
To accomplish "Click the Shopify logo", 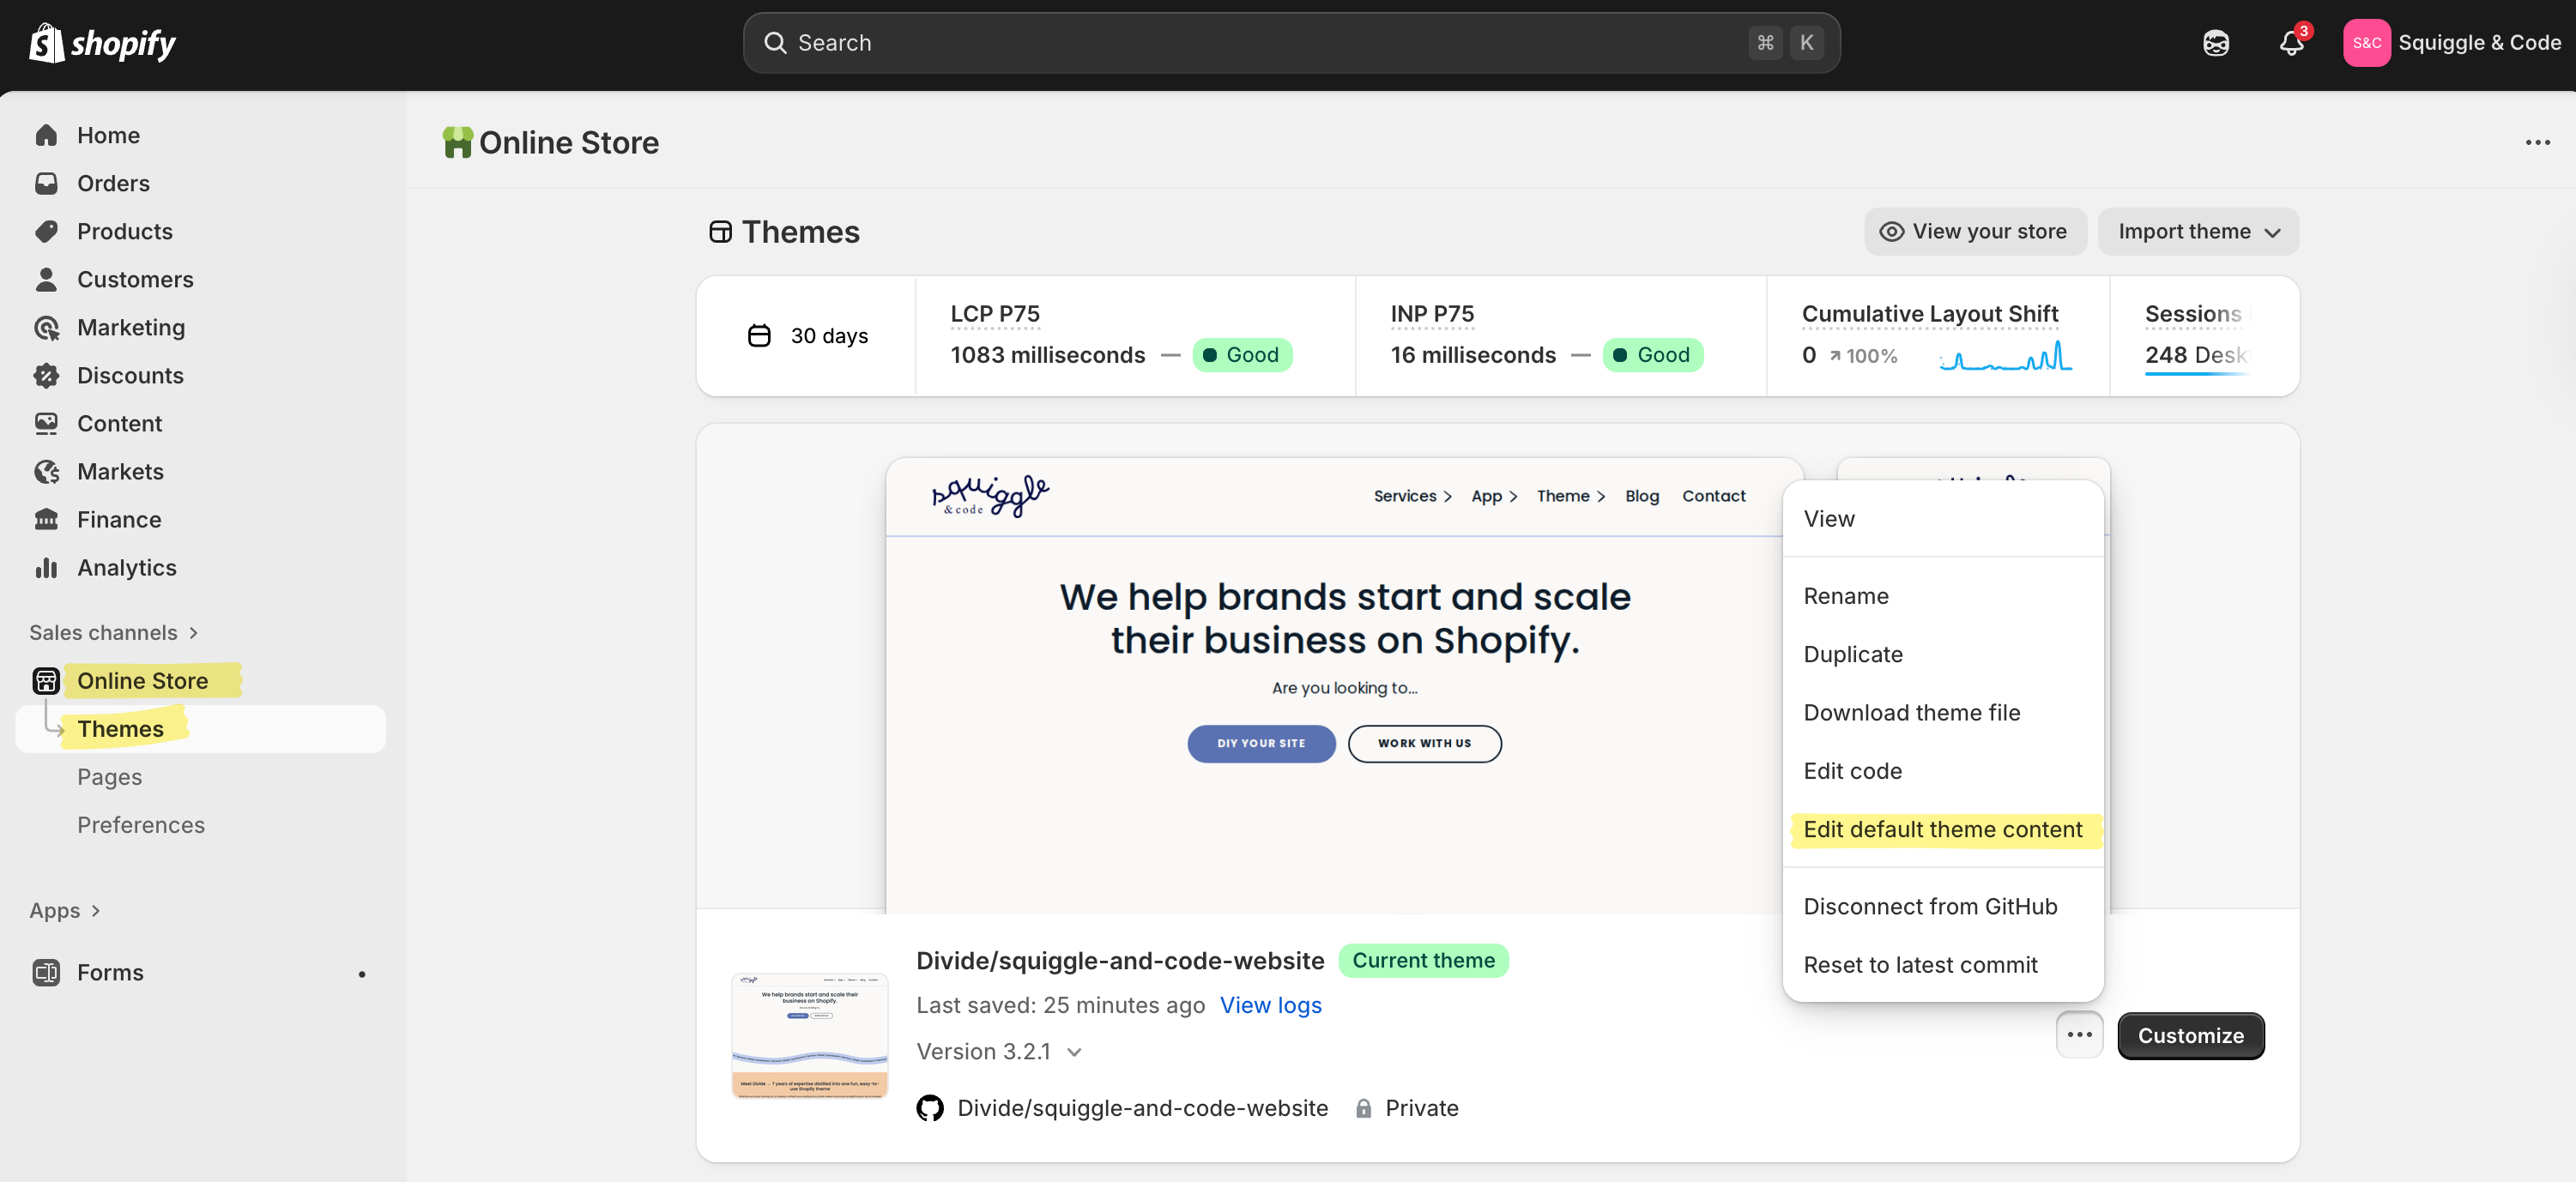I will pos(102,43).
